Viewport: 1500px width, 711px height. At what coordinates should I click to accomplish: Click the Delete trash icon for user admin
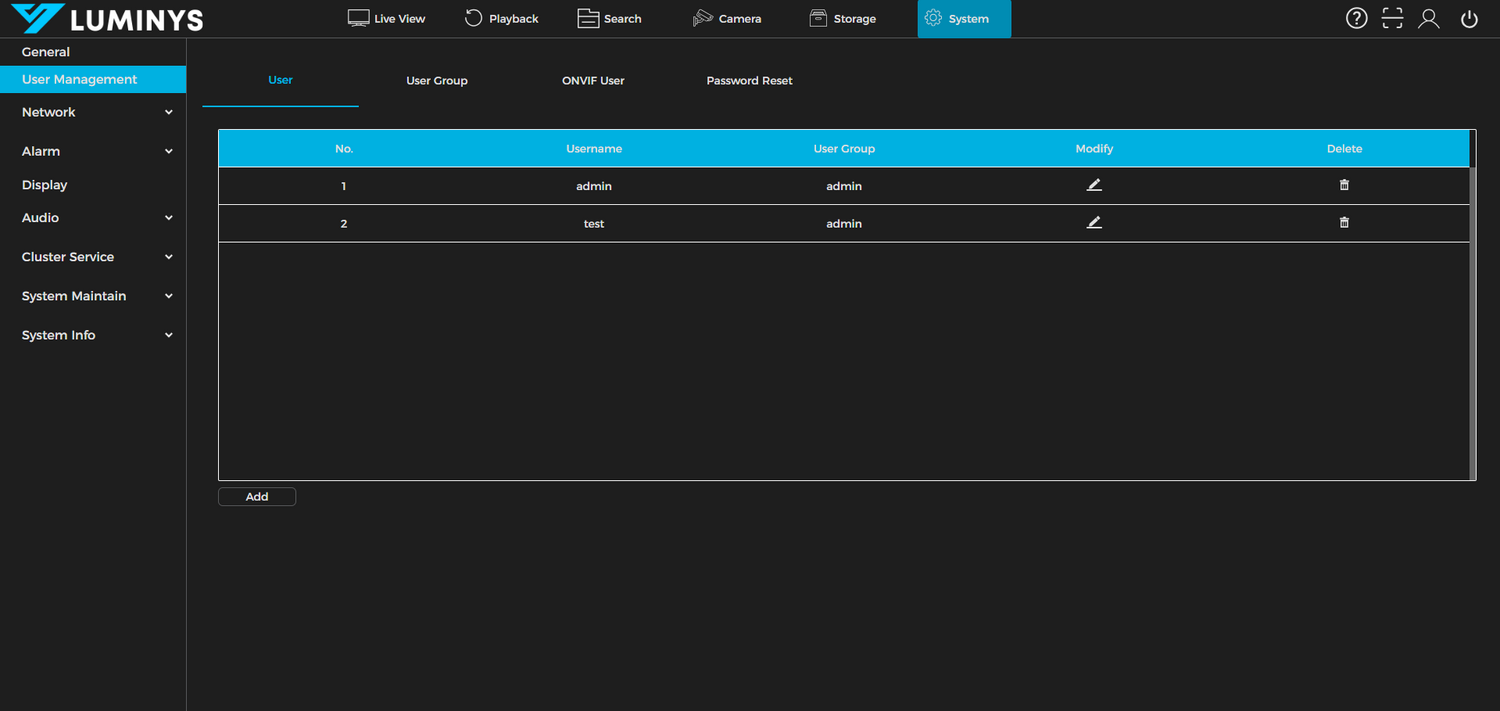pyautogui.click(x=1344, y=184)
